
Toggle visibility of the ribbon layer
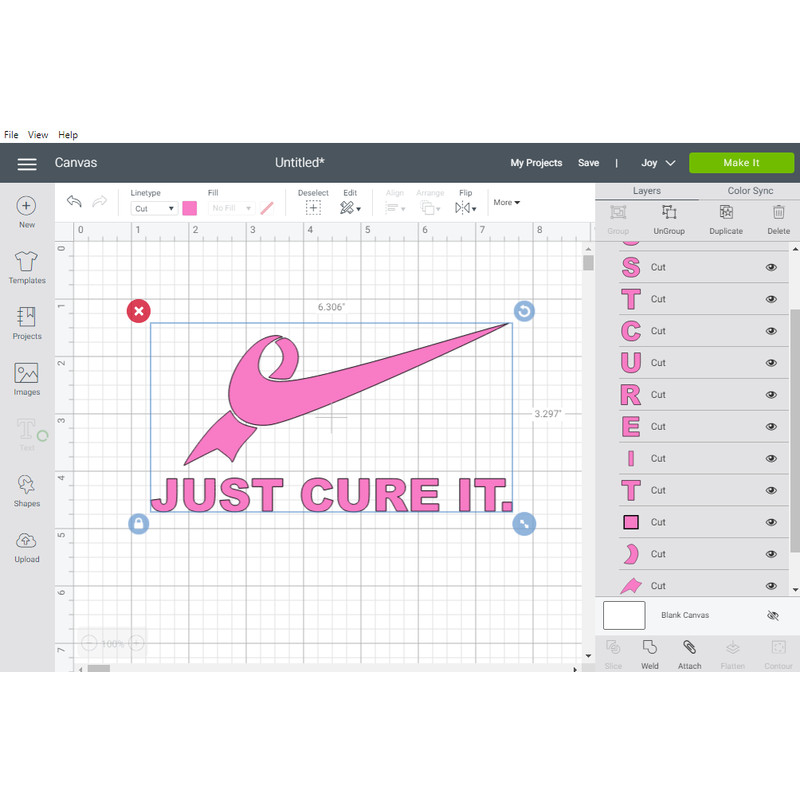771,585
